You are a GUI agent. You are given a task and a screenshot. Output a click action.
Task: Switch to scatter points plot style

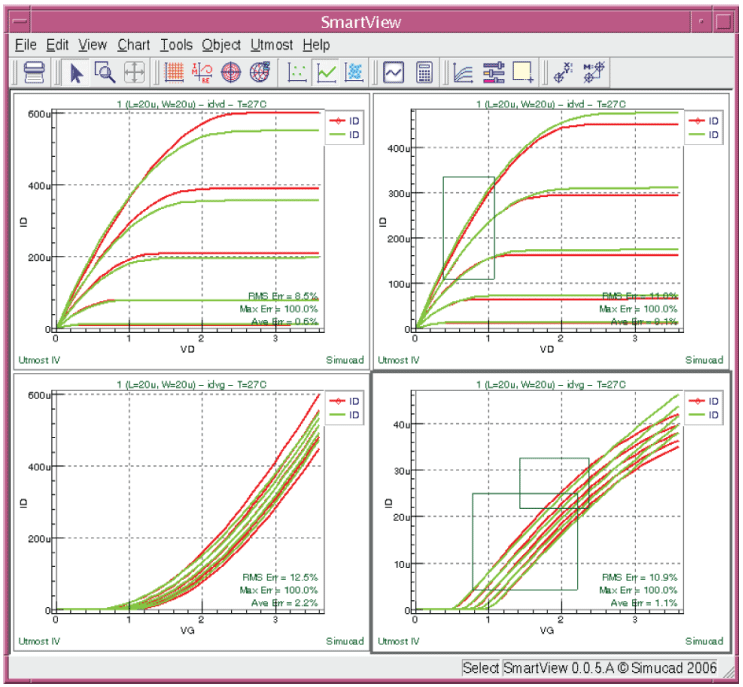pyautogui.click(x=298, y=72)
